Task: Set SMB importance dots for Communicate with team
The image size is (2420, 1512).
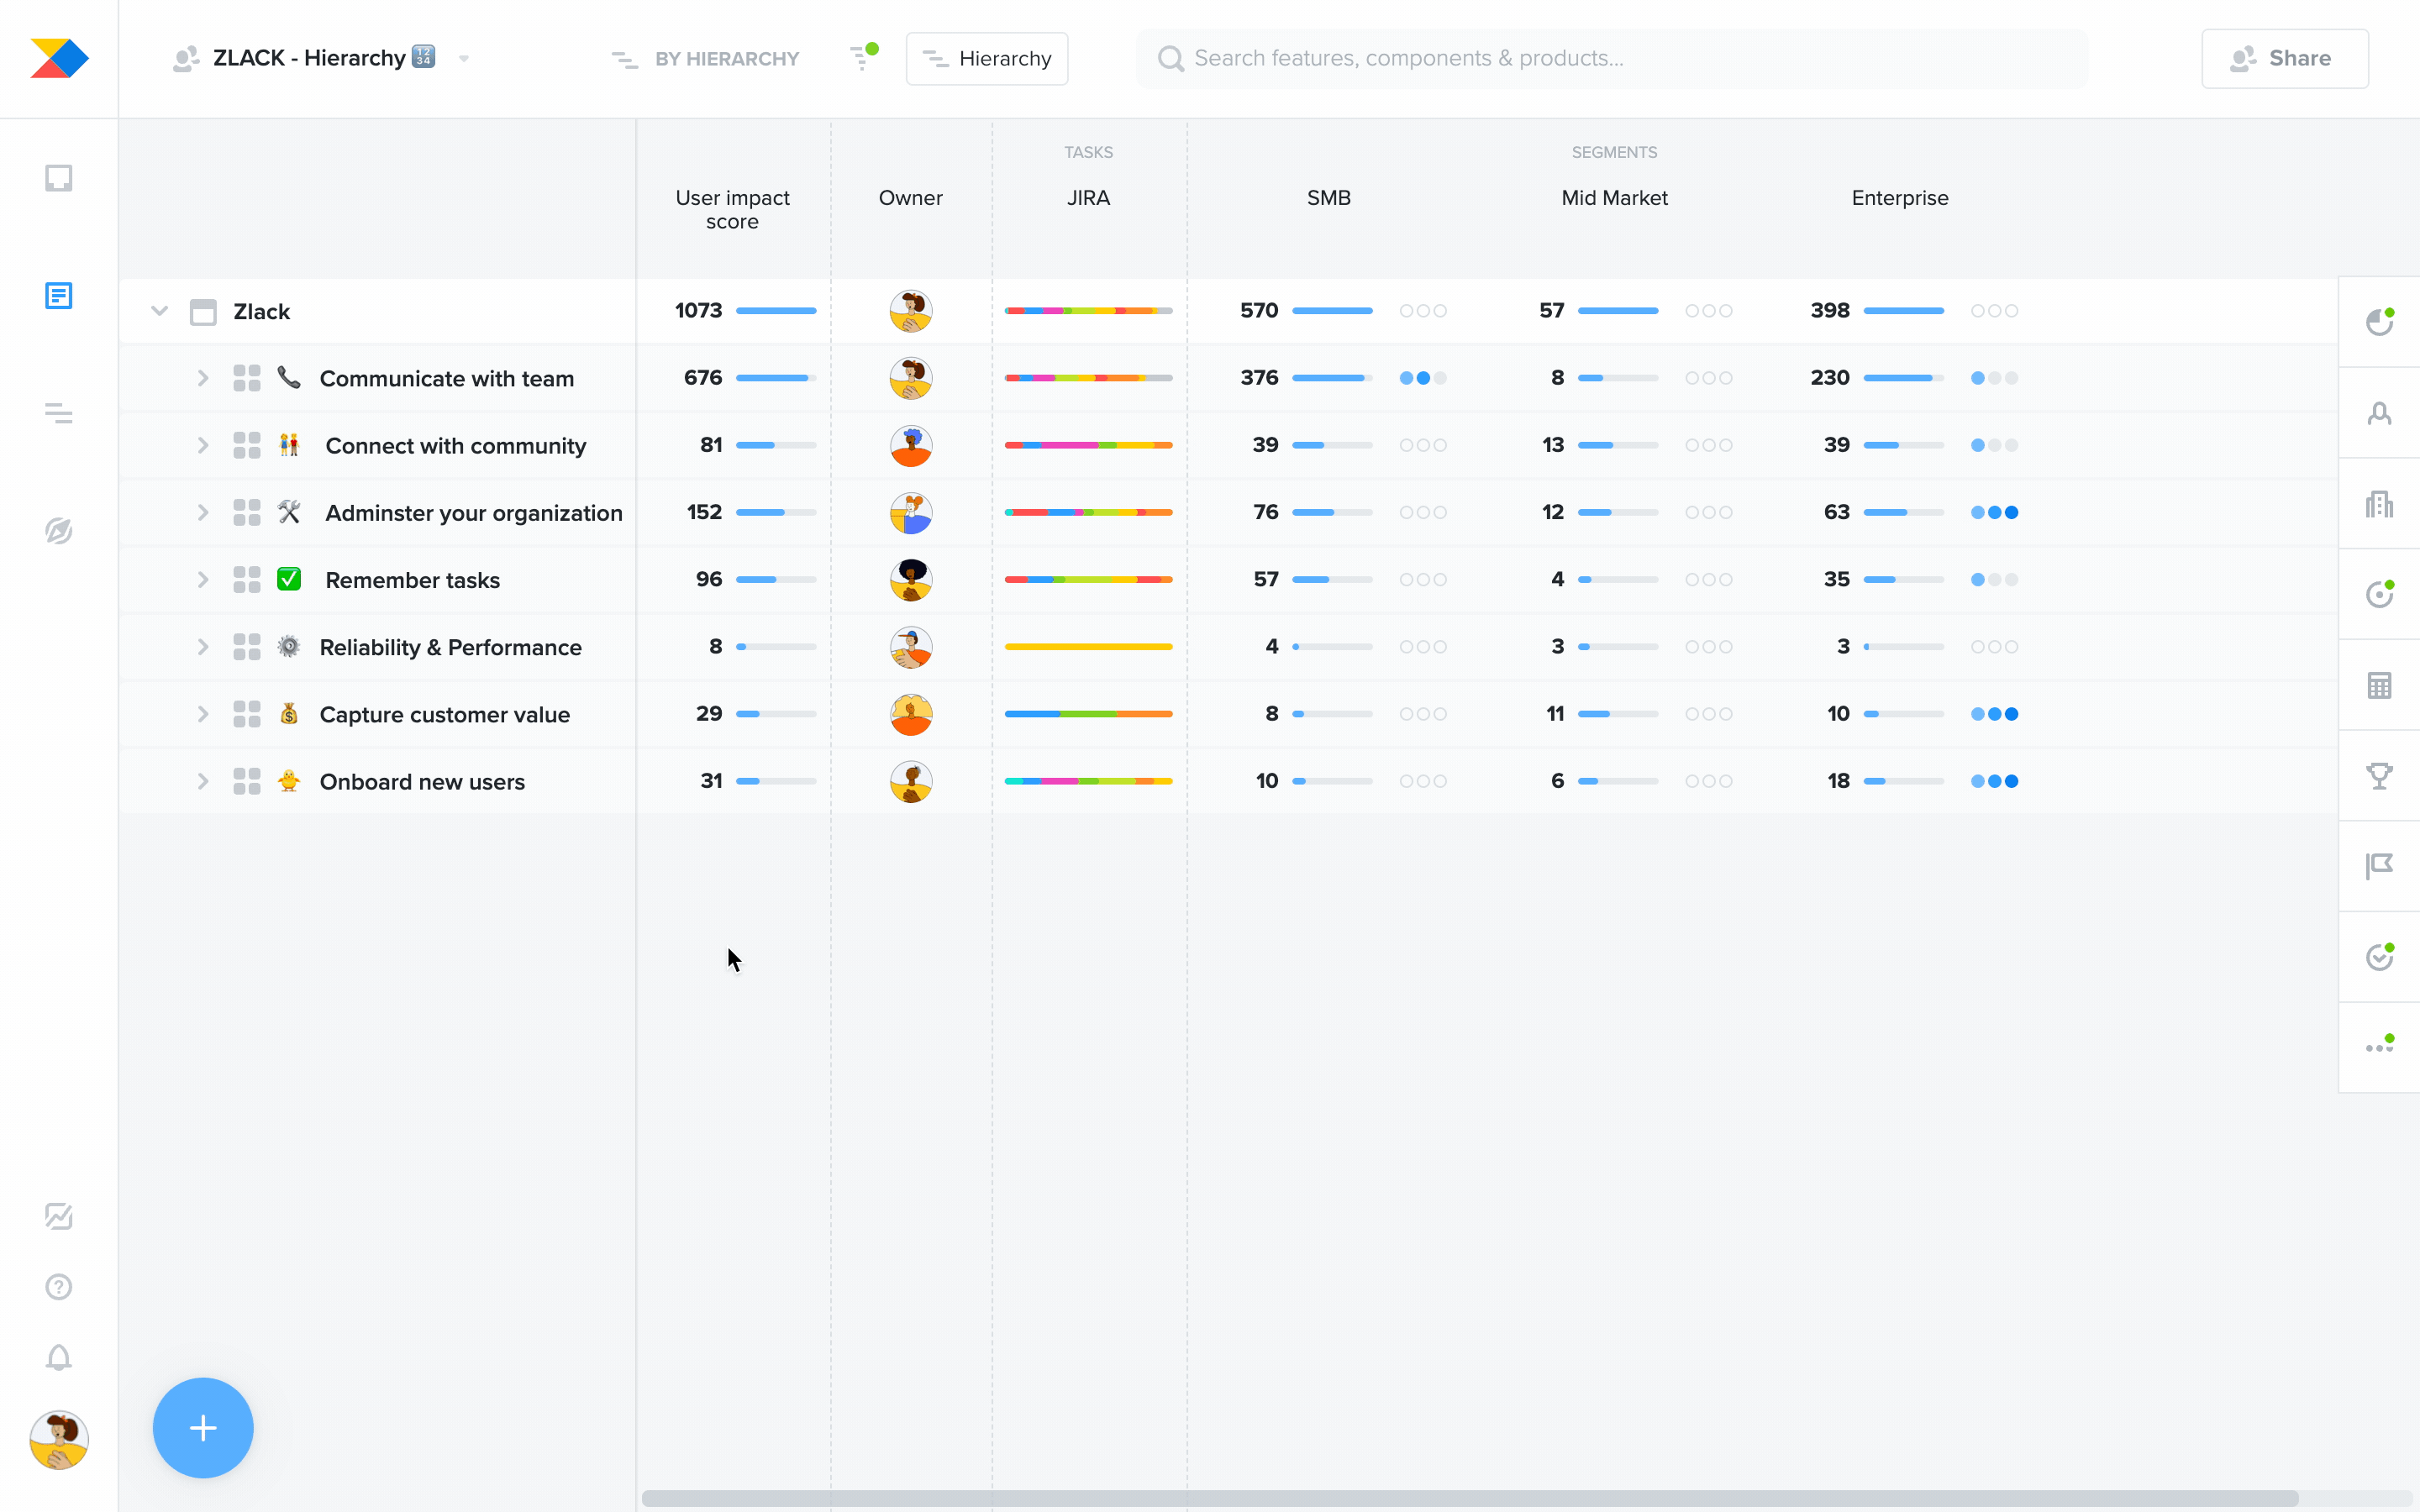Action: tap(1423, 378)
